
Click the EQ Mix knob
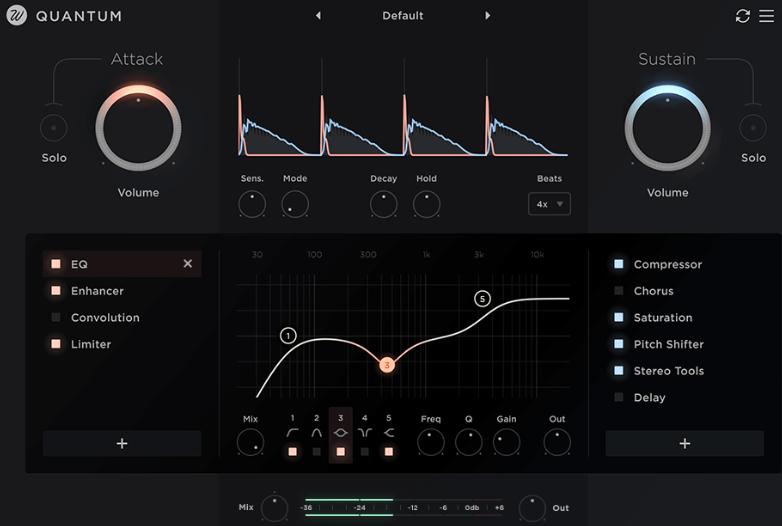[x=250, y=442]
